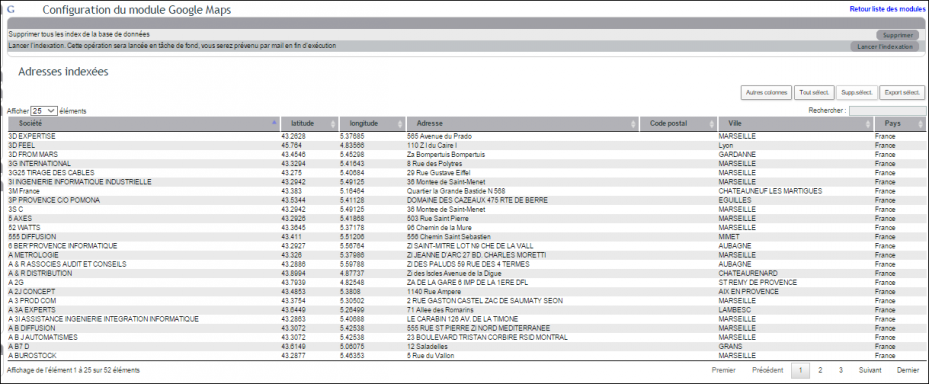Click the Google G logo icon
The height and width of the screenshot is (384, 929).
10,10
